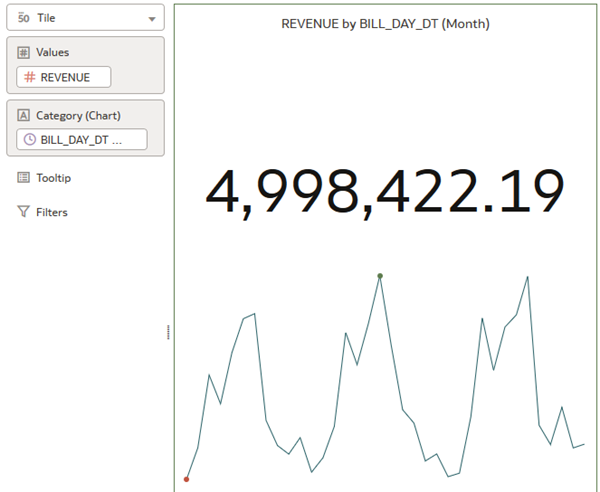Click the Filters funnel icon
This screenshot has height=492, width=600.
pos(23,212)
